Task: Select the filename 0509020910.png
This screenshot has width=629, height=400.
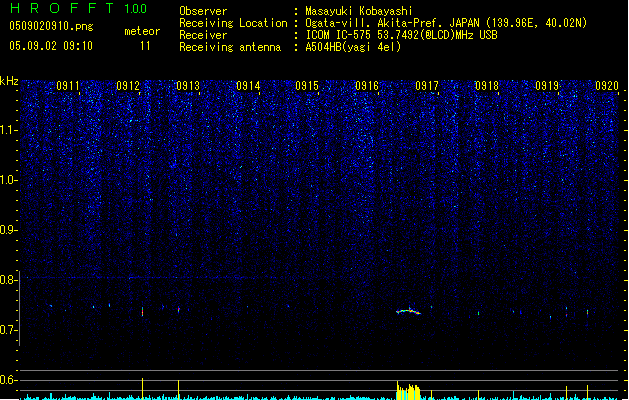Action: 51,27
